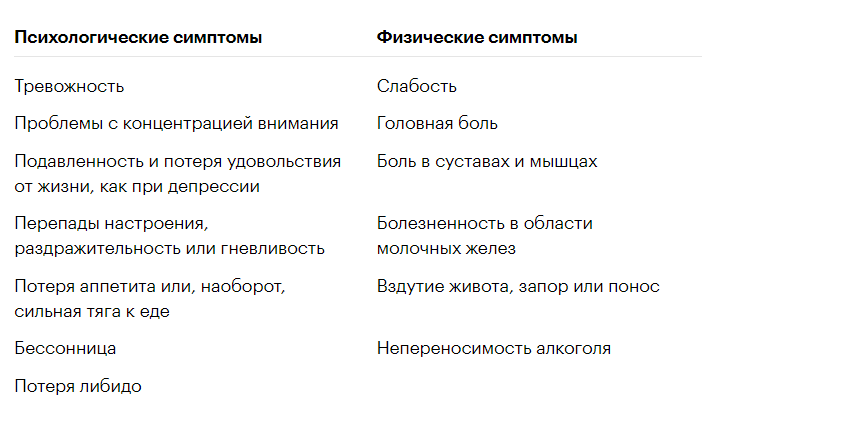Click the Физические симптомы column header

(x=477, y=38)
